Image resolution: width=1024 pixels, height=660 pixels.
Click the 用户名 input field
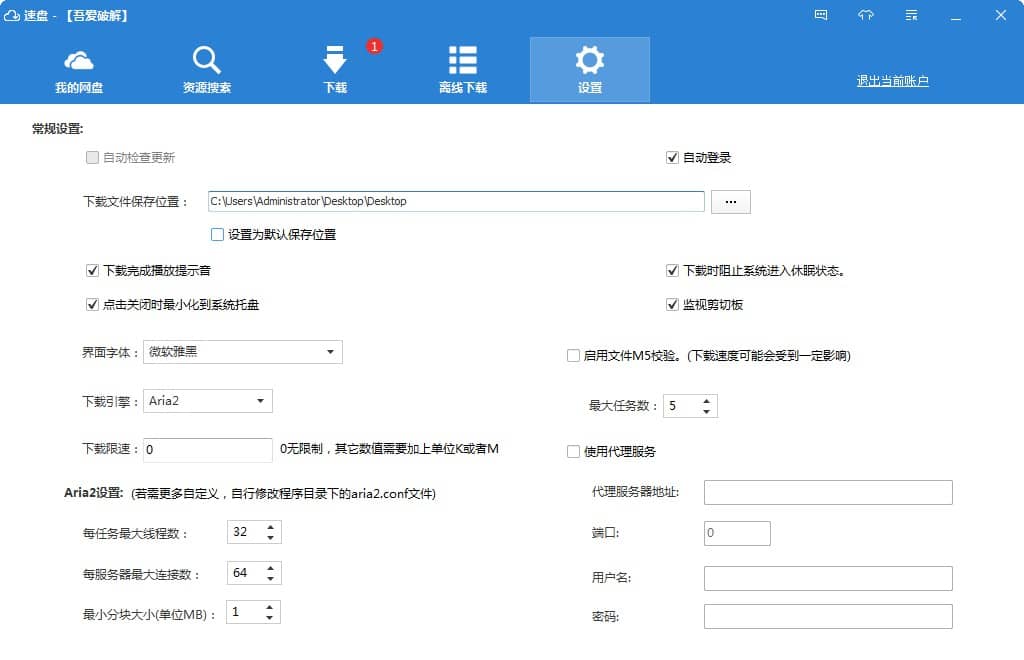(828, 578)
